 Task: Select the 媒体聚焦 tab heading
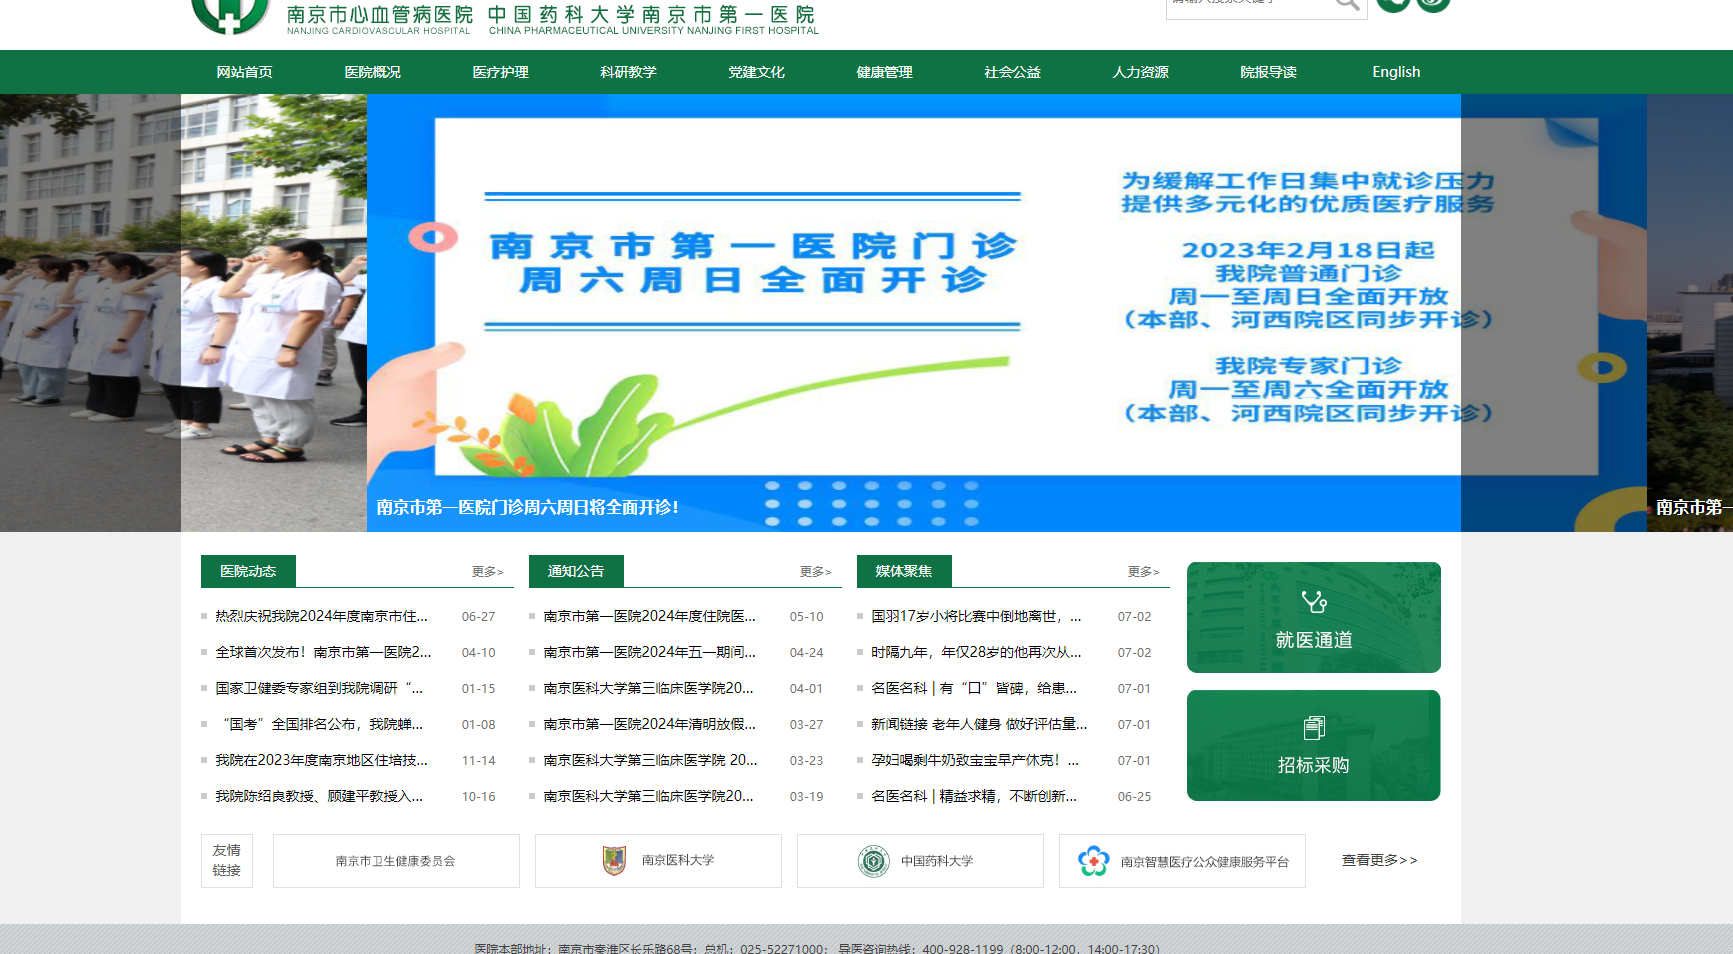(x=904, y=571)
